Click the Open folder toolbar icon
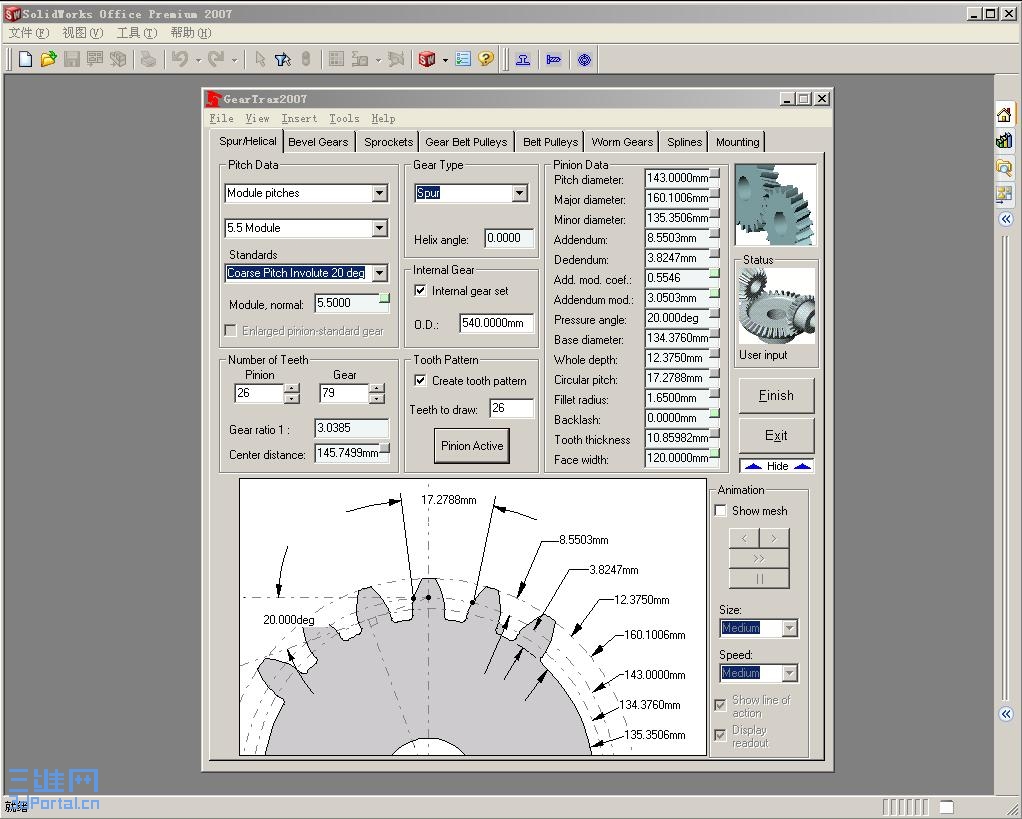Viewport: 1022px width, 819px height. click(48, 59)
